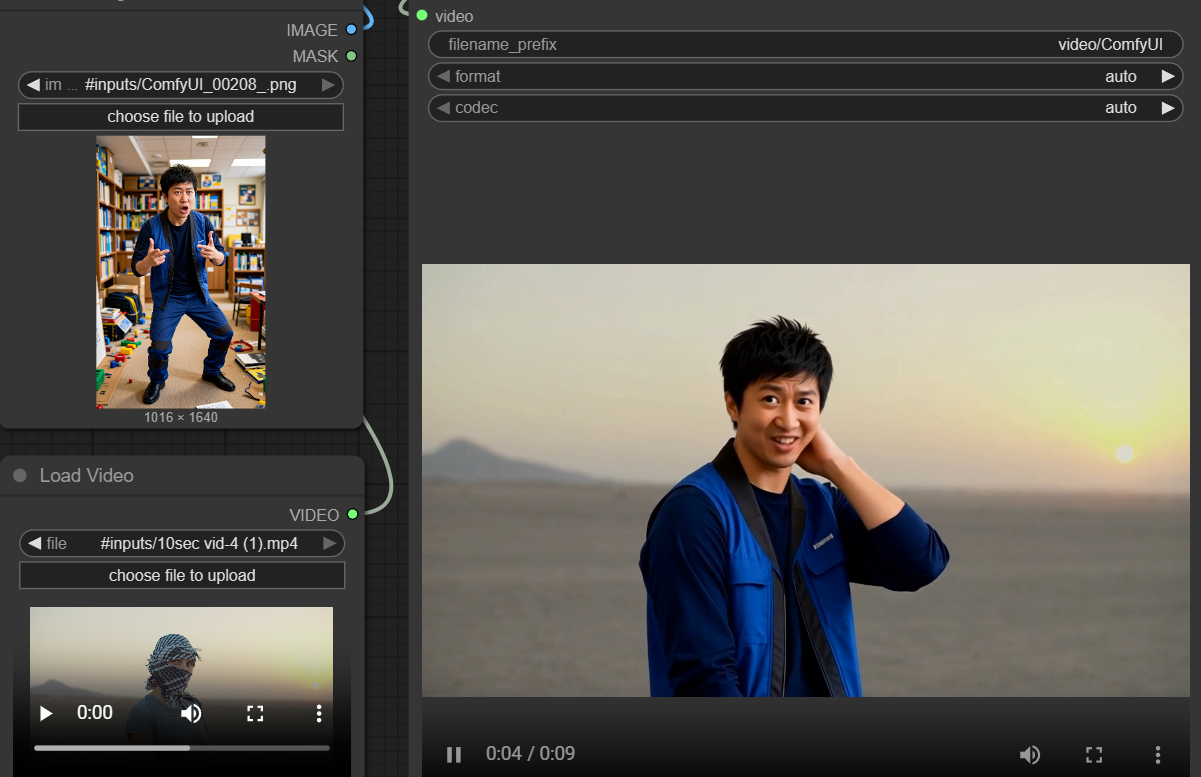Click the green VIDEO output connector
Viewport: 1201px width, 777px height.
point(352,514)
